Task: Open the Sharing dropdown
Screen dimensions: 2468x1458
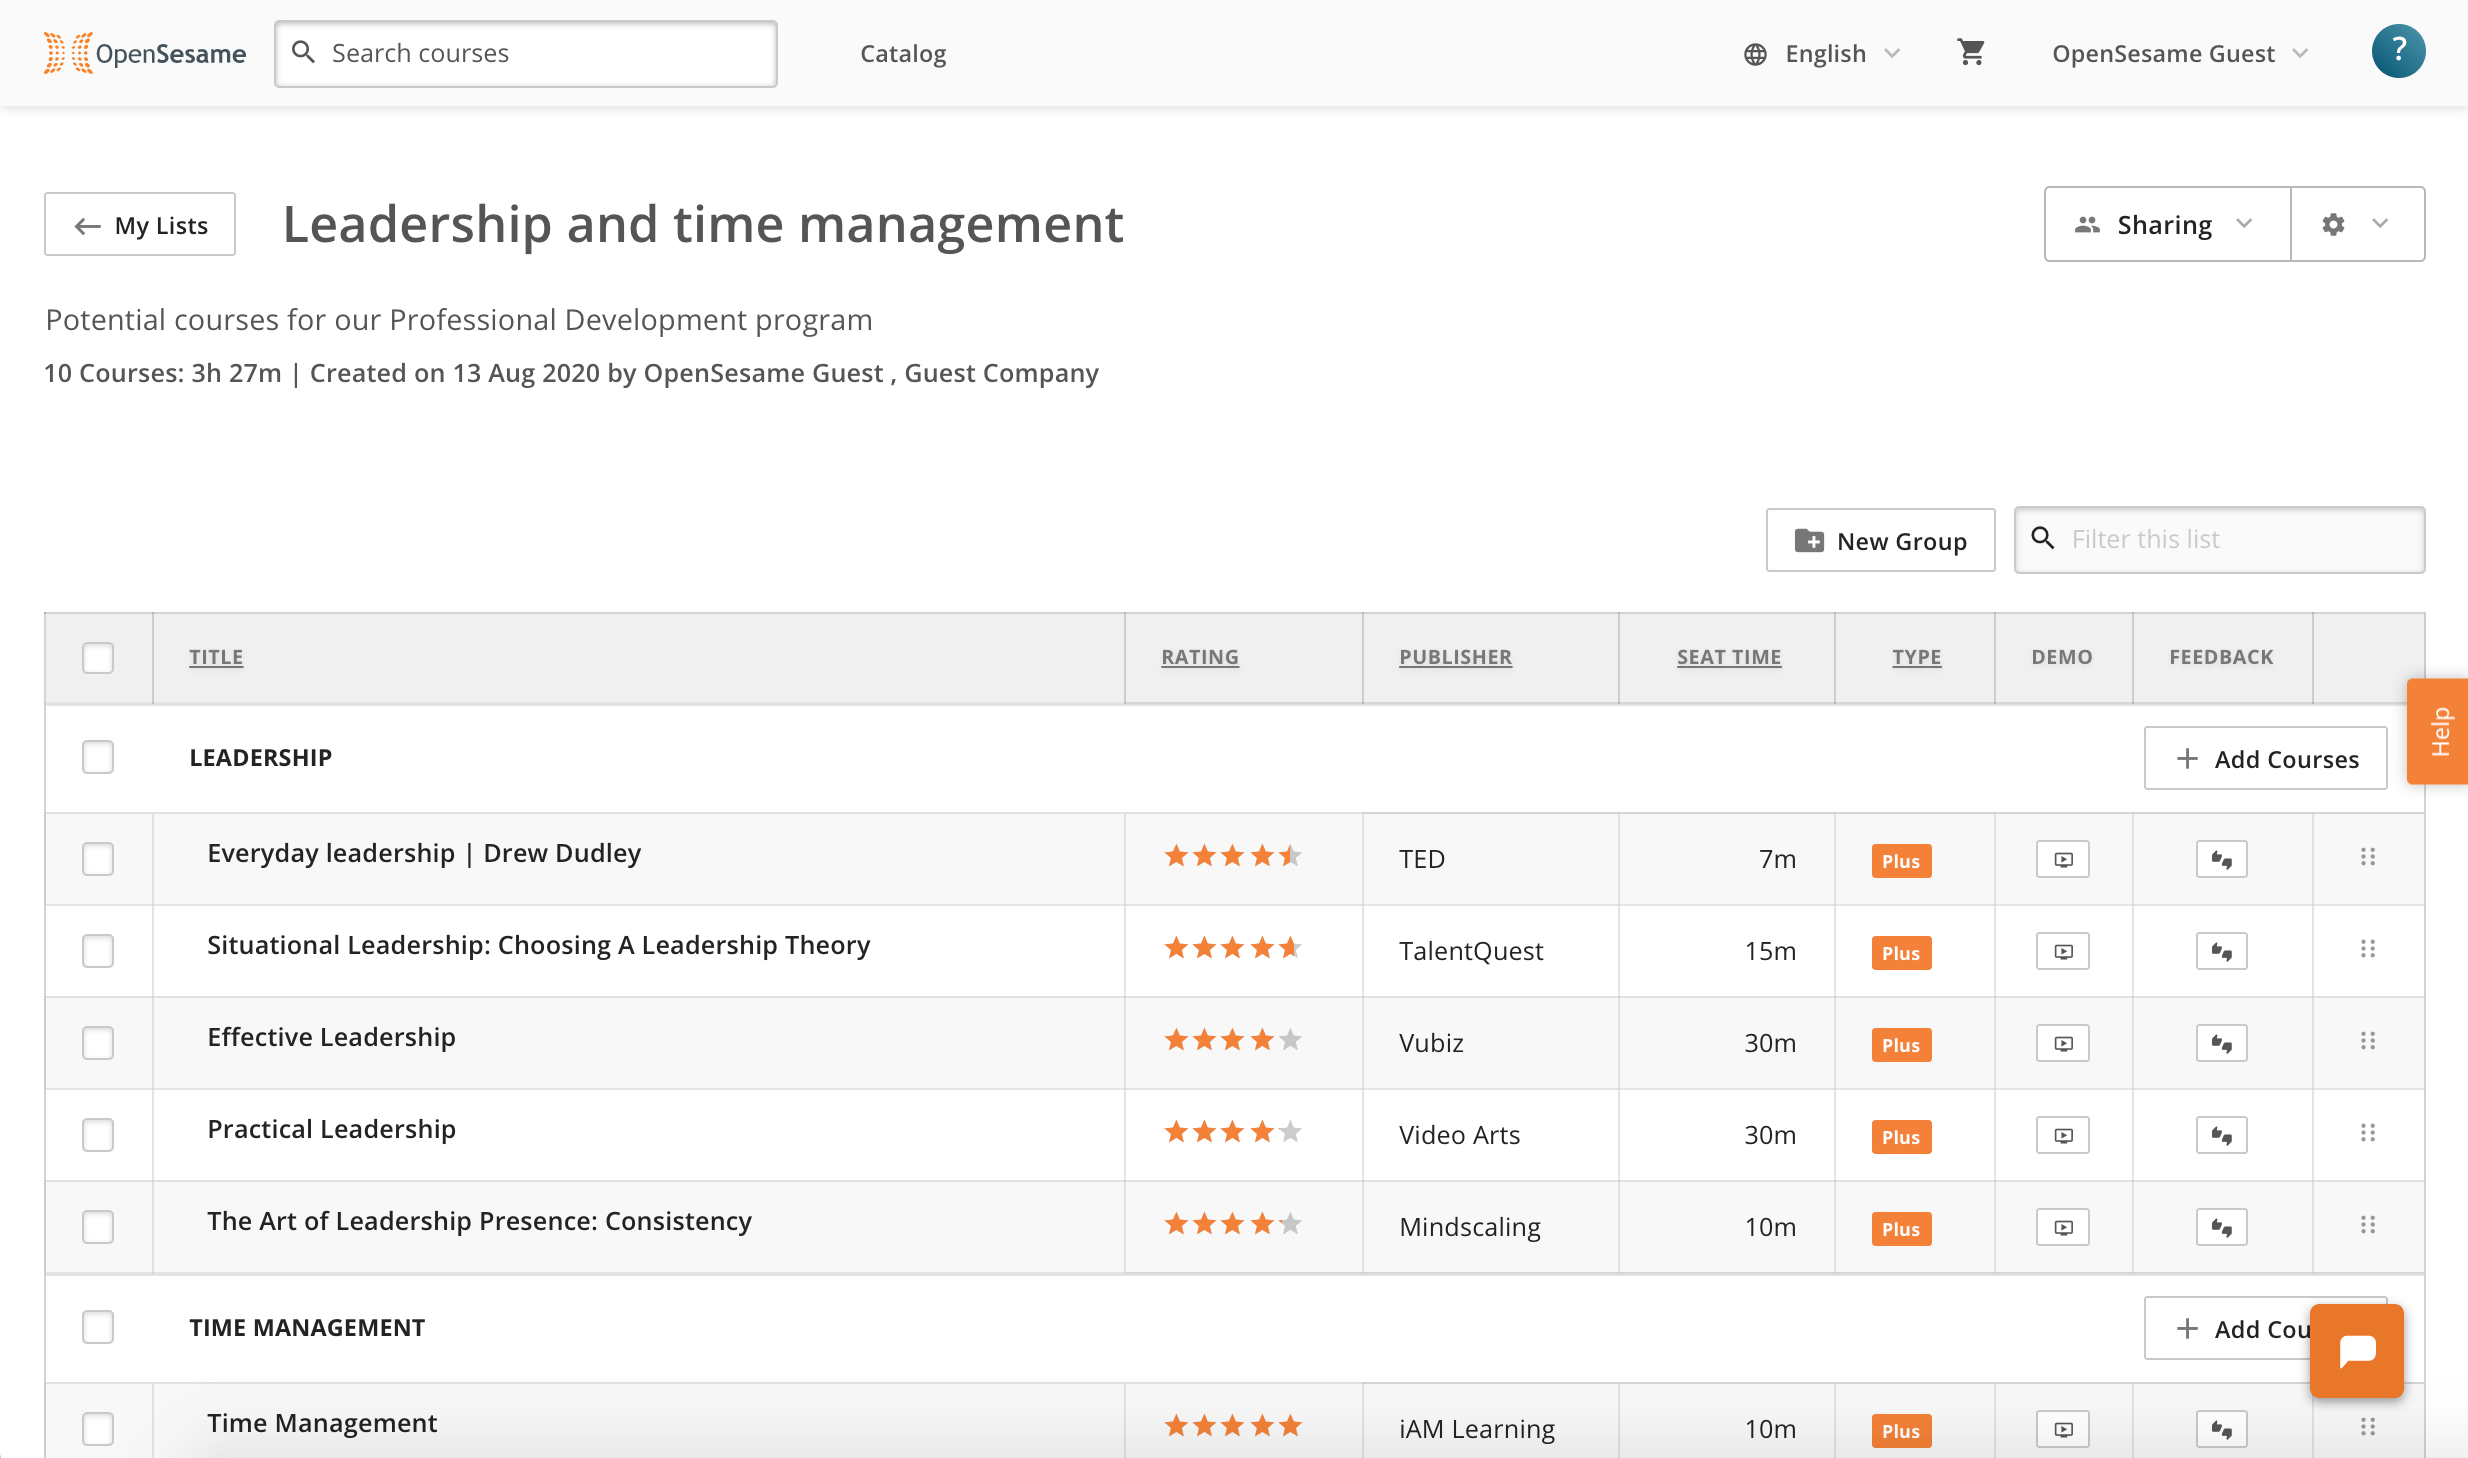Action: point(2167,224)
